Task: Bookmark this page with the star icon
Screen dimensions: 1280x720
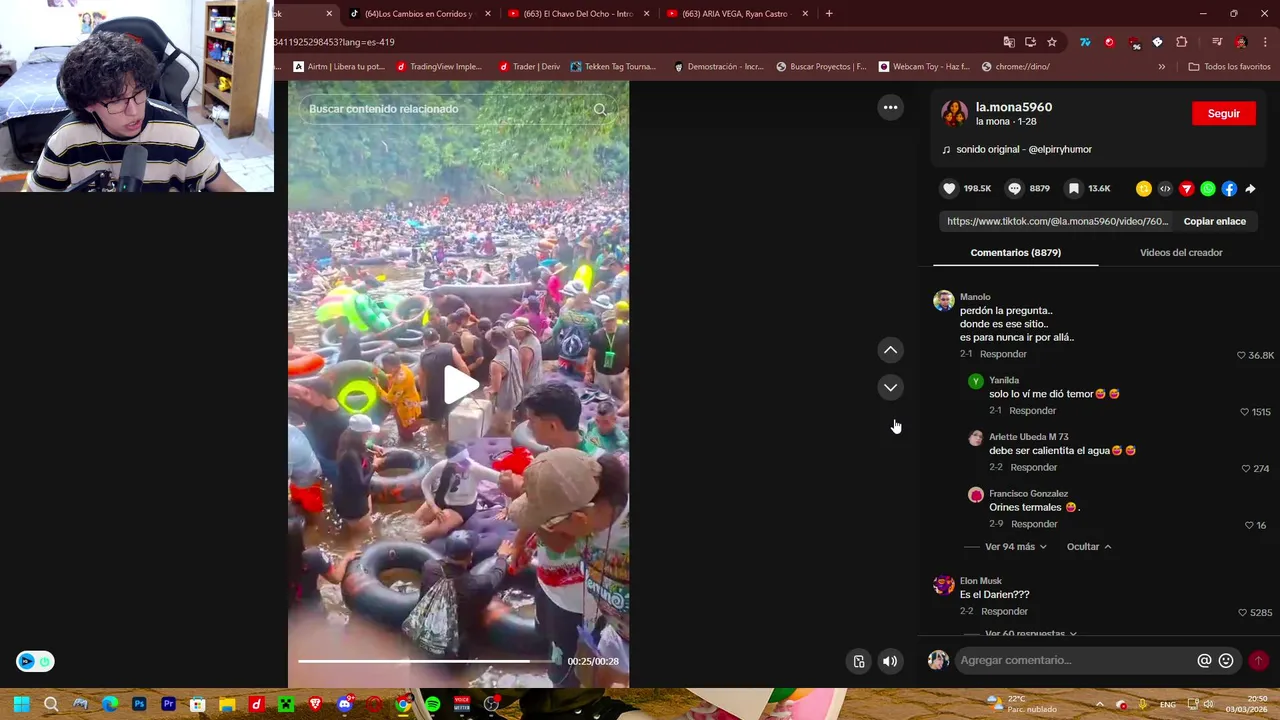Action: 1052,42
